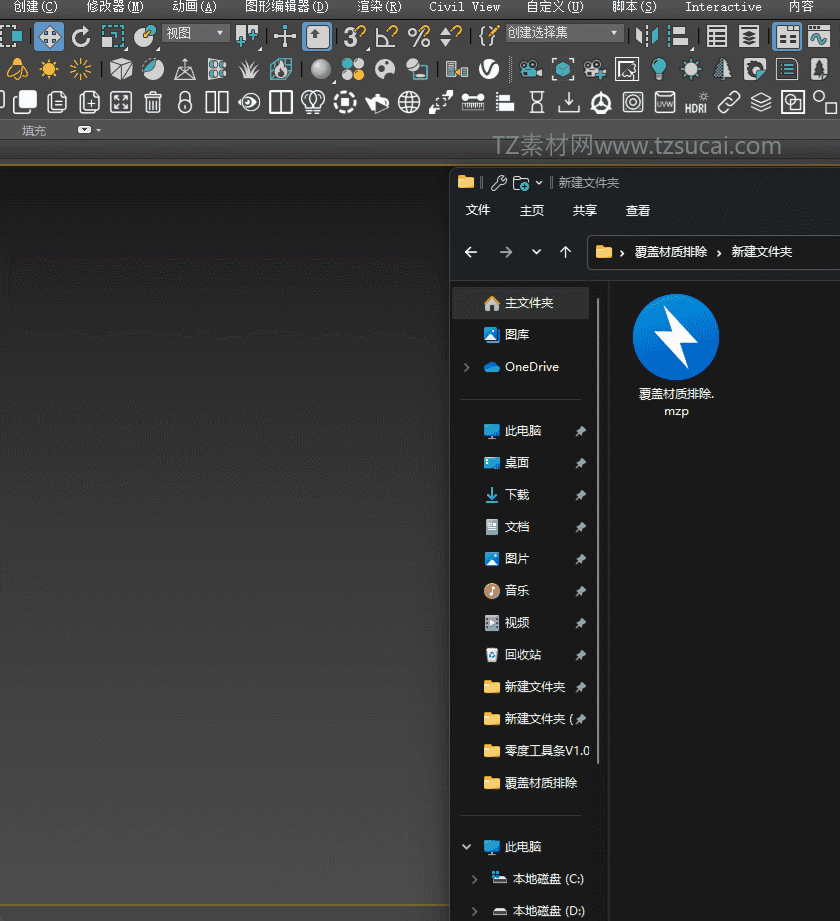Expand the OneDrive tree node
This screenshot has height=921, width=840.
point(466,367)
